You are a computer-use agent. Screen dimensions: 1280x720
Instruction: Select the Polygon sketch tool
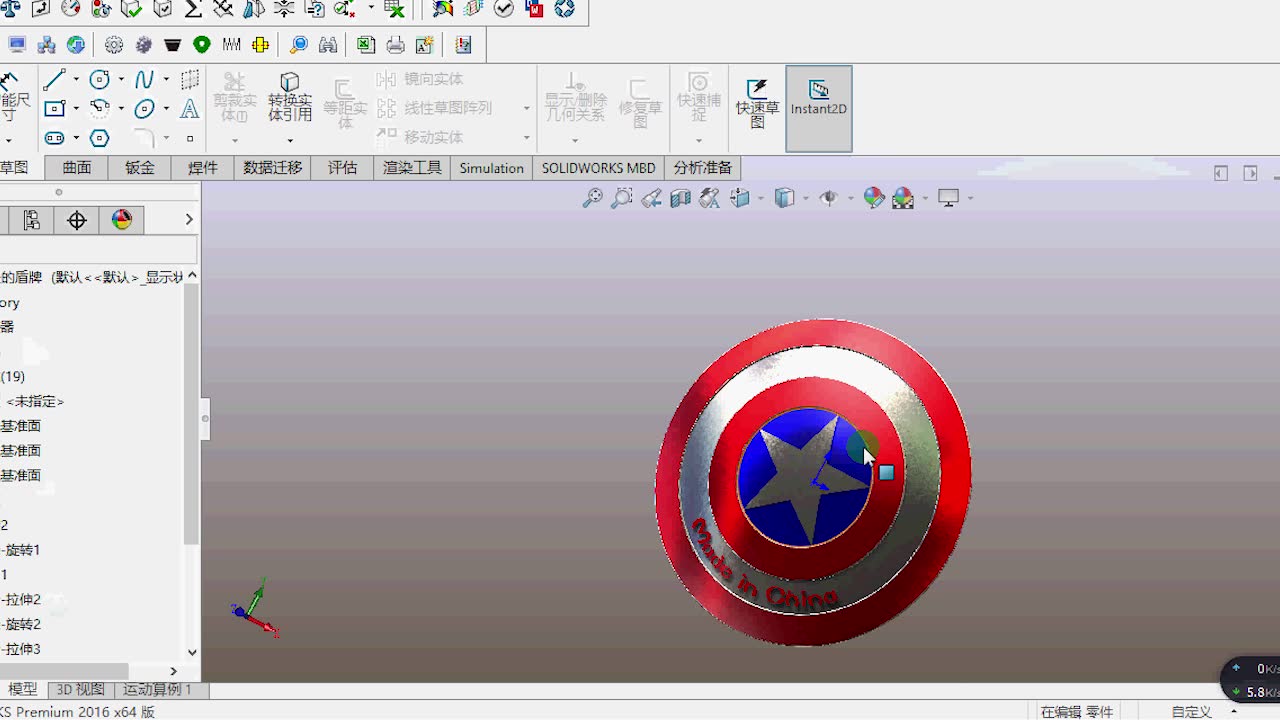(x=99, y=138)
